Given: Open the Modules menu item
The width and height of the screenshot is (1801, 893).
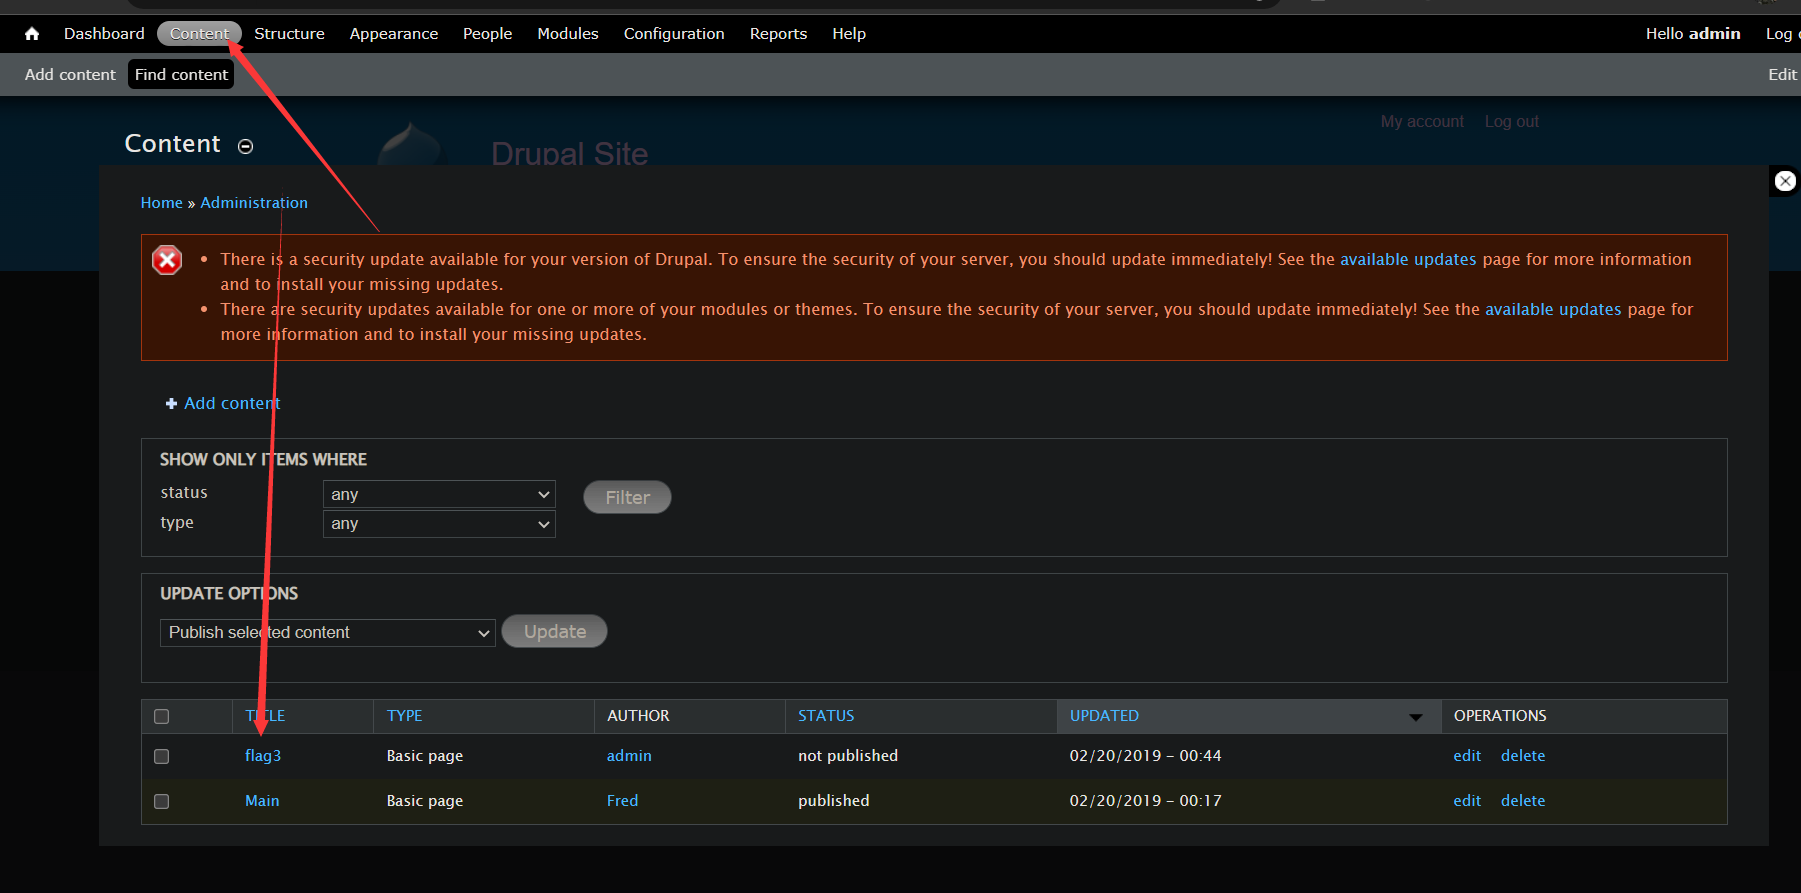Looking at the screenshot, I should pyautogui.click(x=567, y=34).
